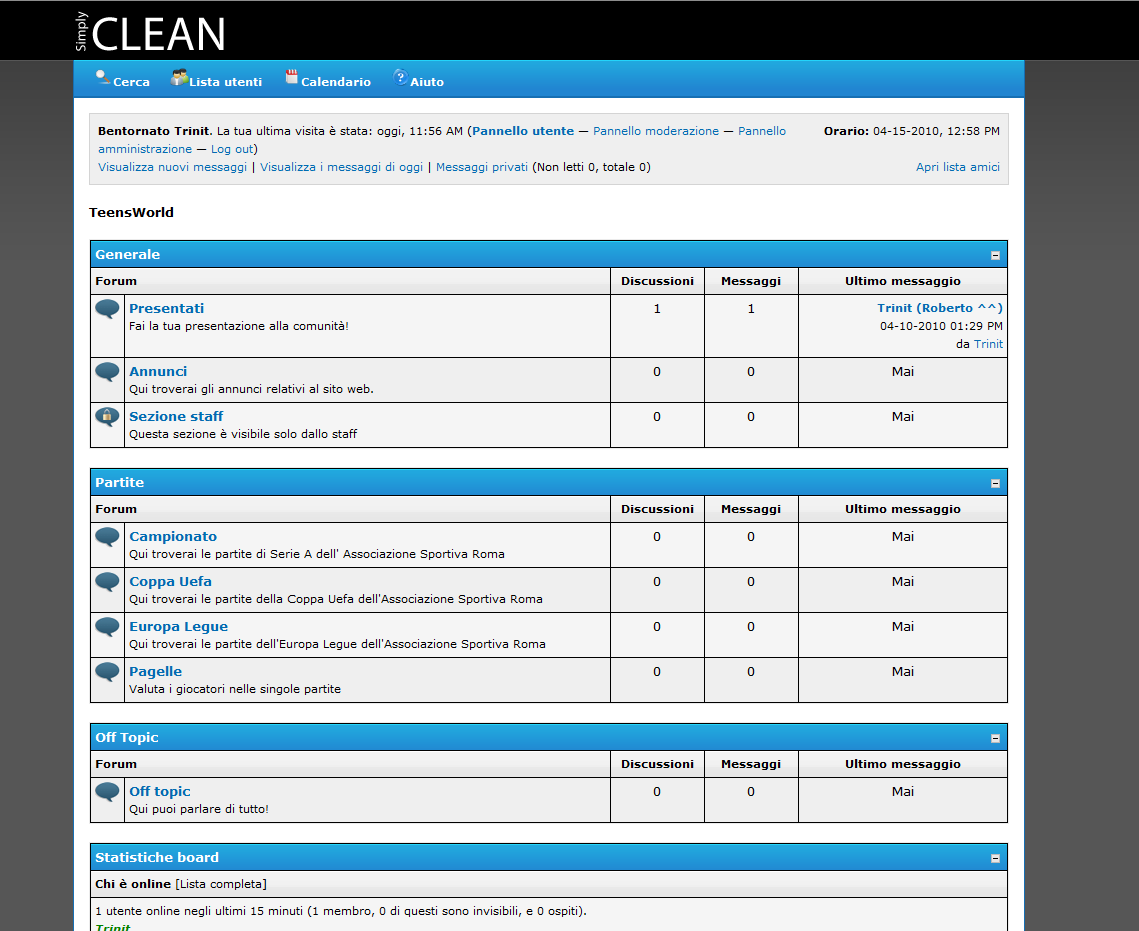The height and width of the screenshot is (931, 1139).
Task: Open the Coppa Uefa forum
Action: click(x=170, y=581)
